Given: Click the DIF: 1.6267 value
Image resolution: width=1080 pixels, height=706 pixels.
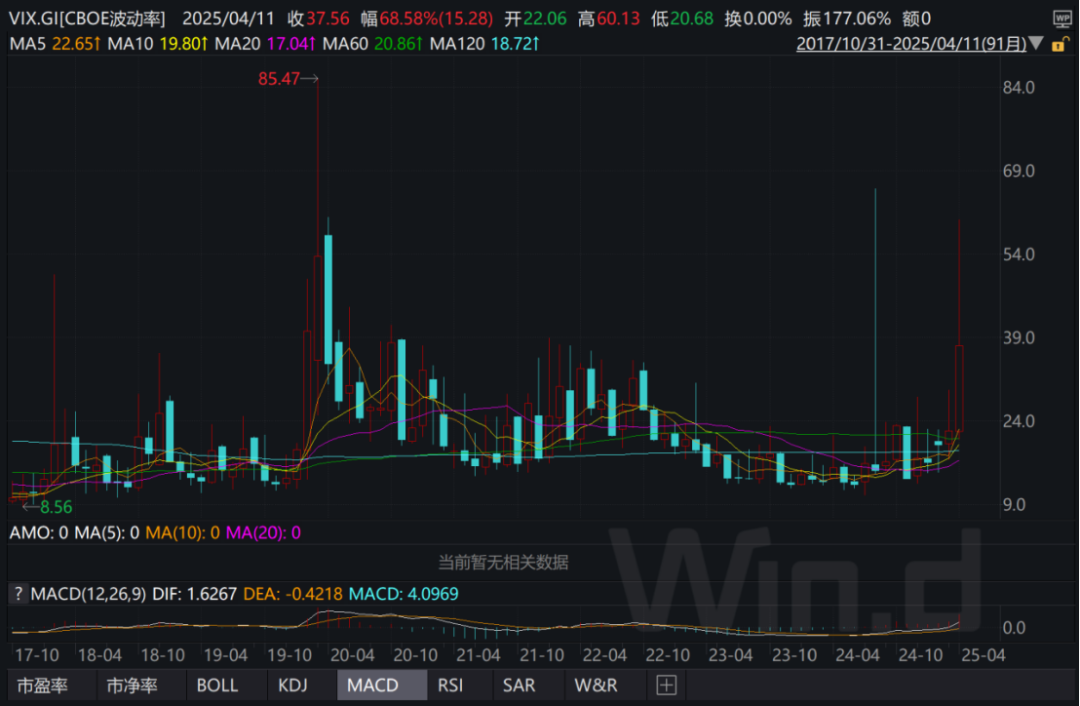Looking at the screenshot, I should 194,594.
